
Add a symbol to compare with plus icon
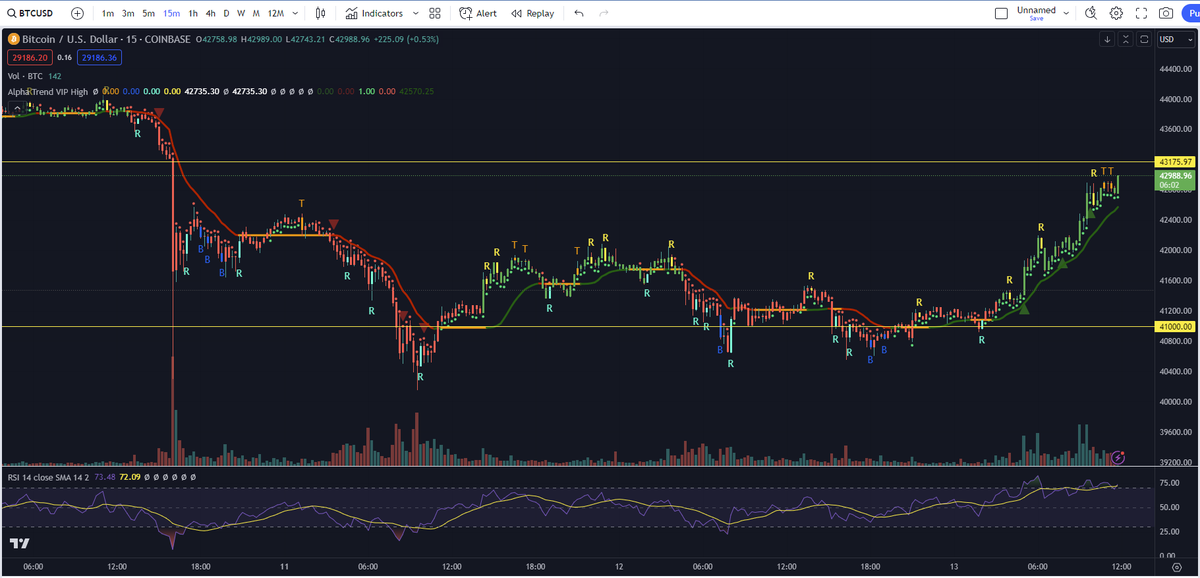77,13
